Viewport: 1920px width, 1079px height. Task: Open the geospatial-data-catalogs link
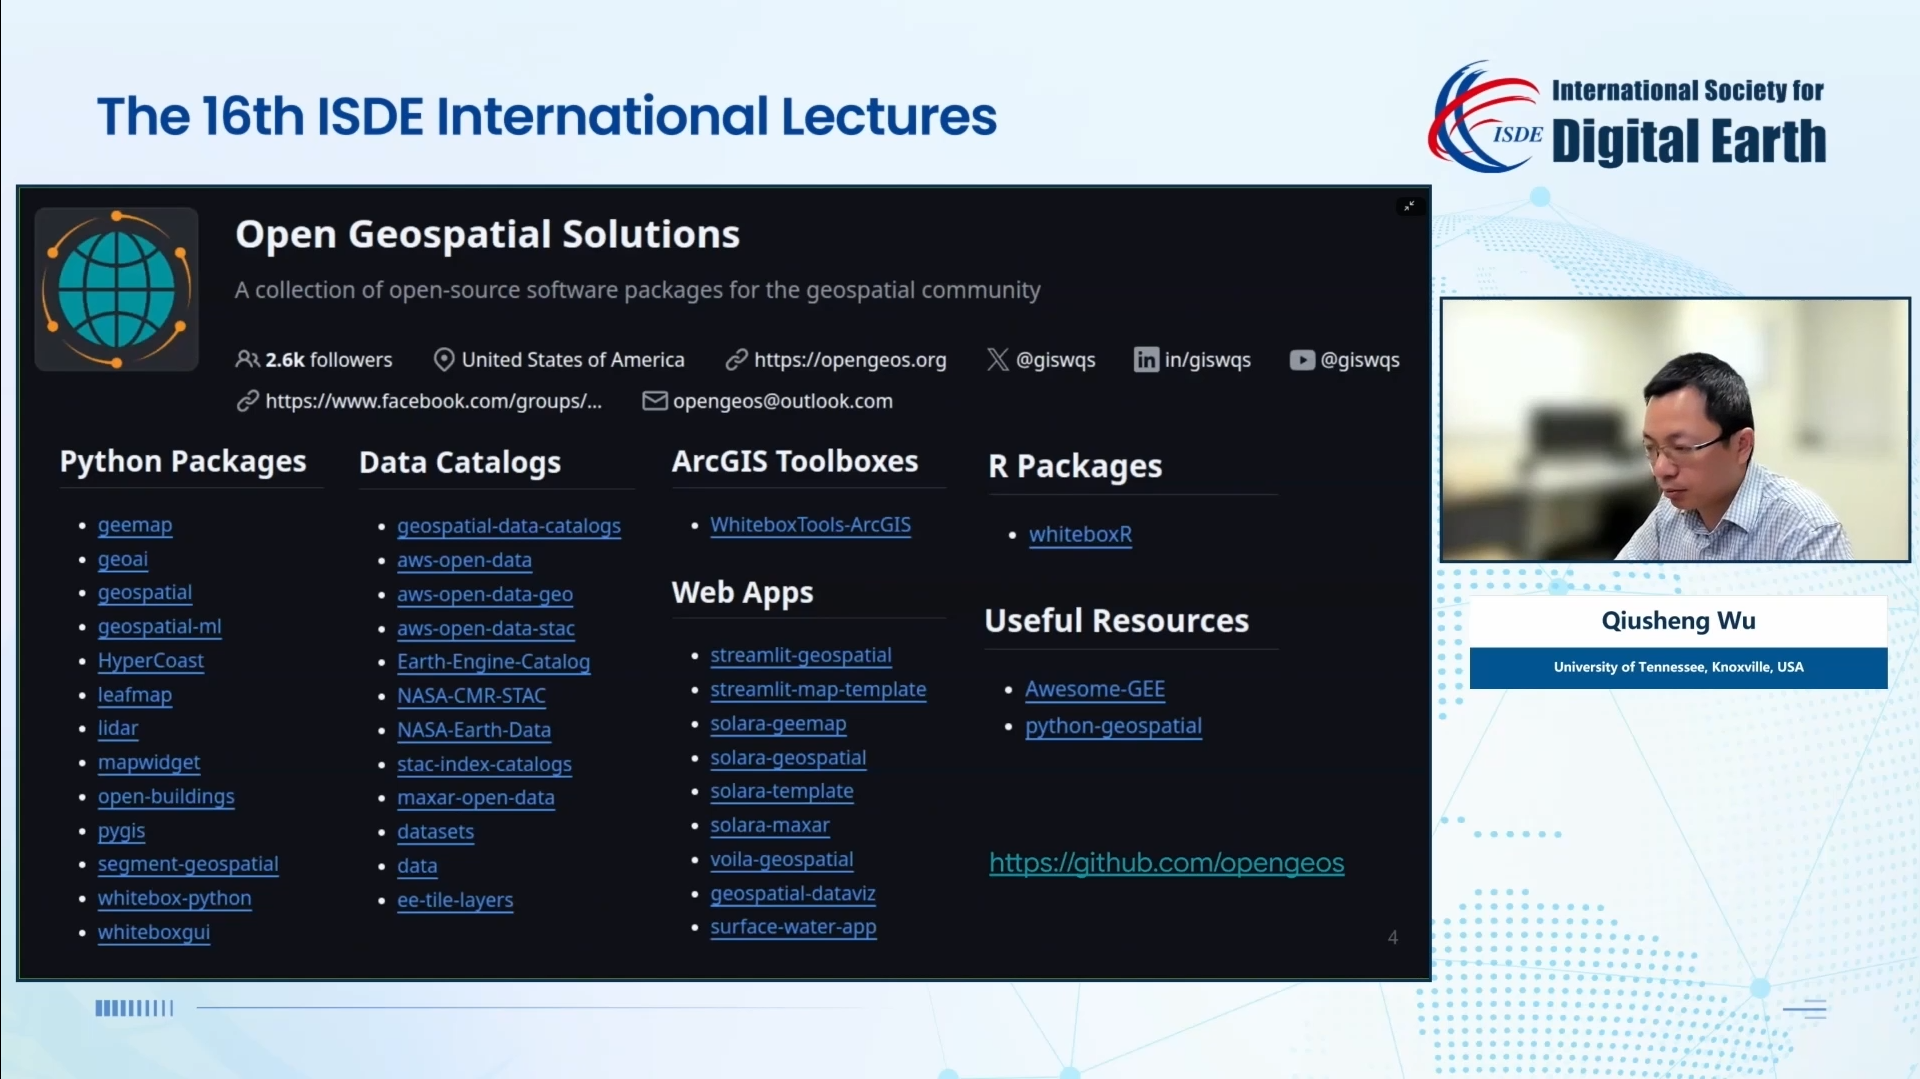tap(509, 526)
